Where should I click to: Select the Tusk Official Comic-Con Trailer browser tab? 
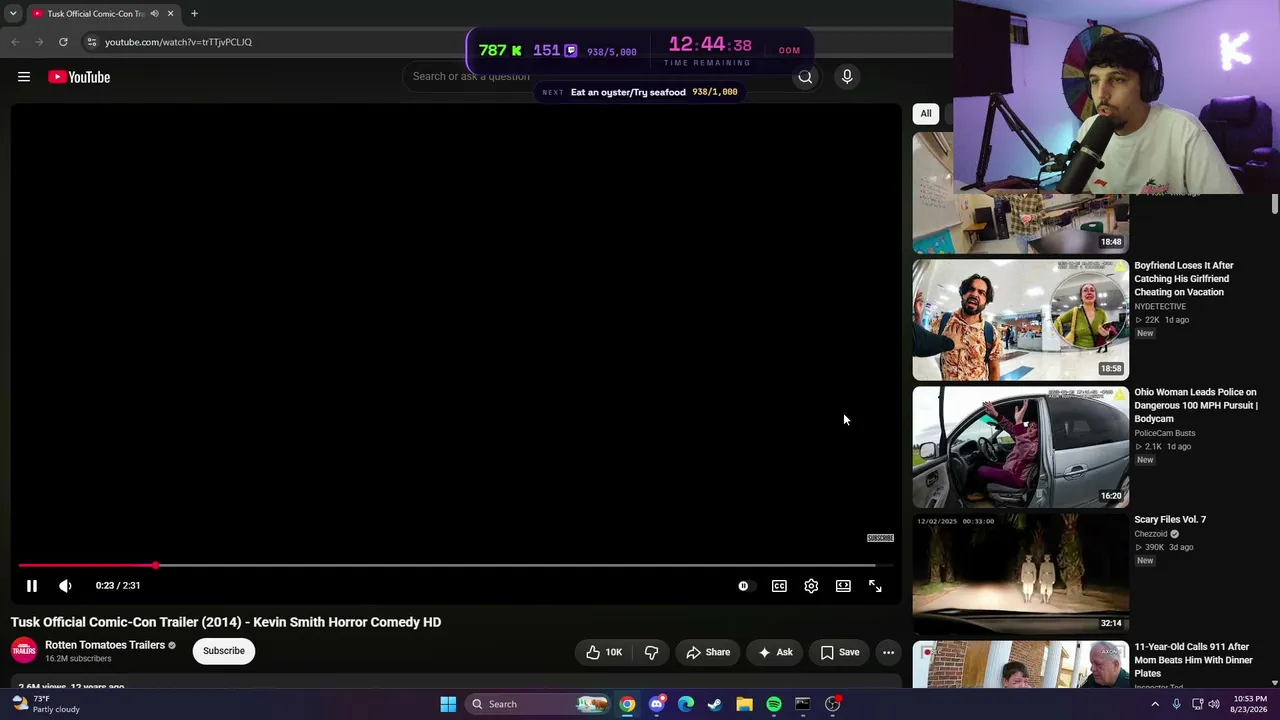(103, 14)
